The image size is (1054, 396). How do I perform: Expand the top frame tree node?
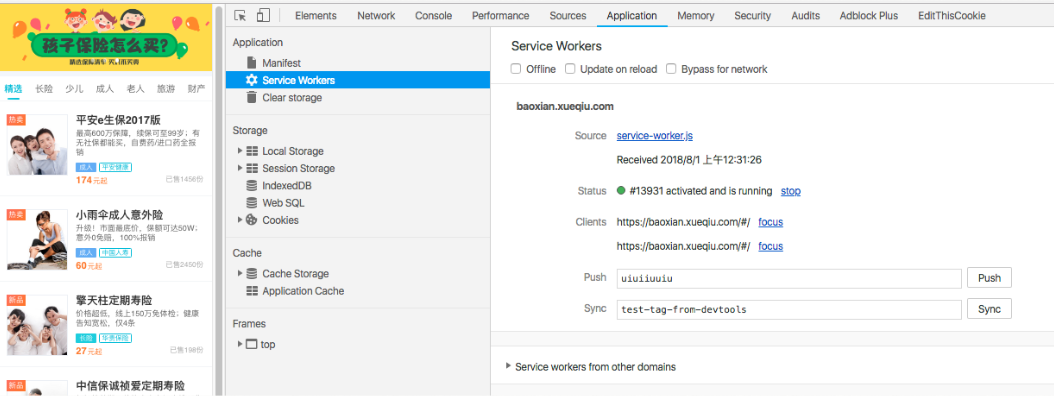click(240, 344)
